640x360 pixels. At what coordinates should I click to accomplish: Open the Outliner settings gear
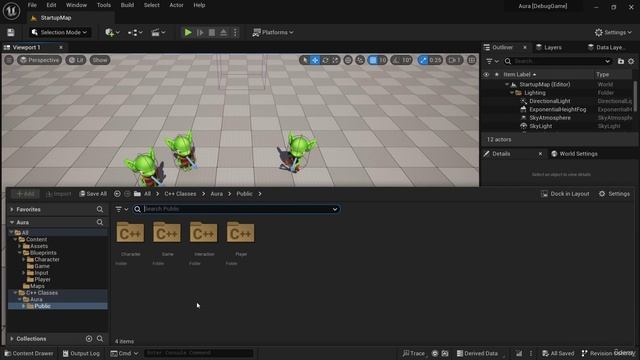point(631,61)
